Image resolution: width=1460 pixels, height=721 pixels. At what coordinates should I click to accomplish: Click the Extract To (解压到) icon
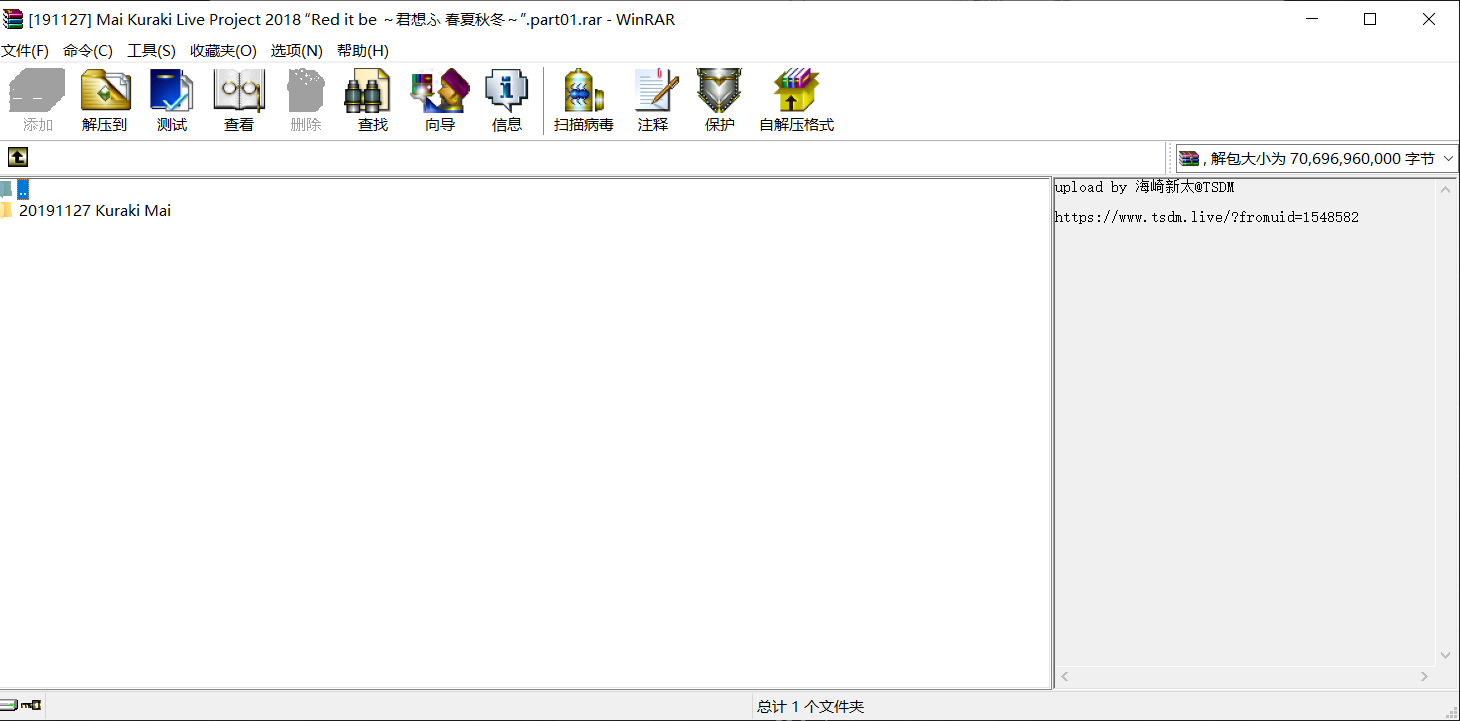tap(105, 100)
